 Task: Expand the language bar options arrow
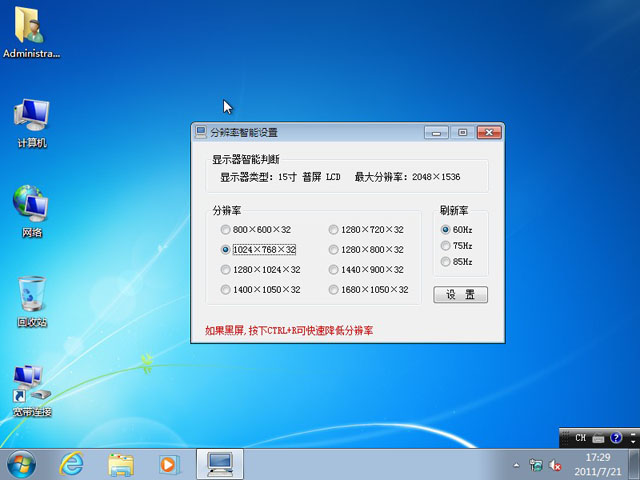[x=633, y=441]
